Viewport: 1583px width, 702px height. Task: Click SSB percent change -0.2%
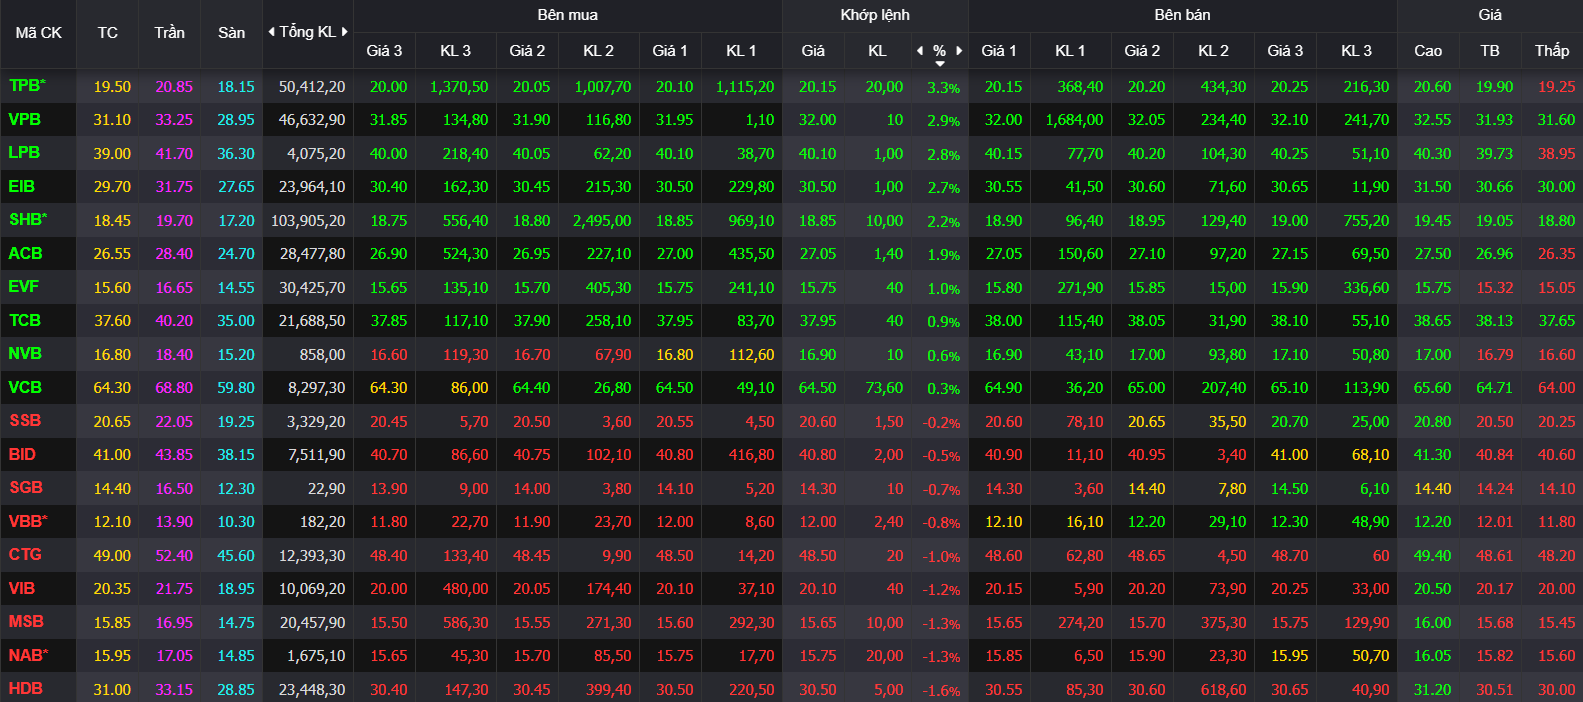coord(941,423)
